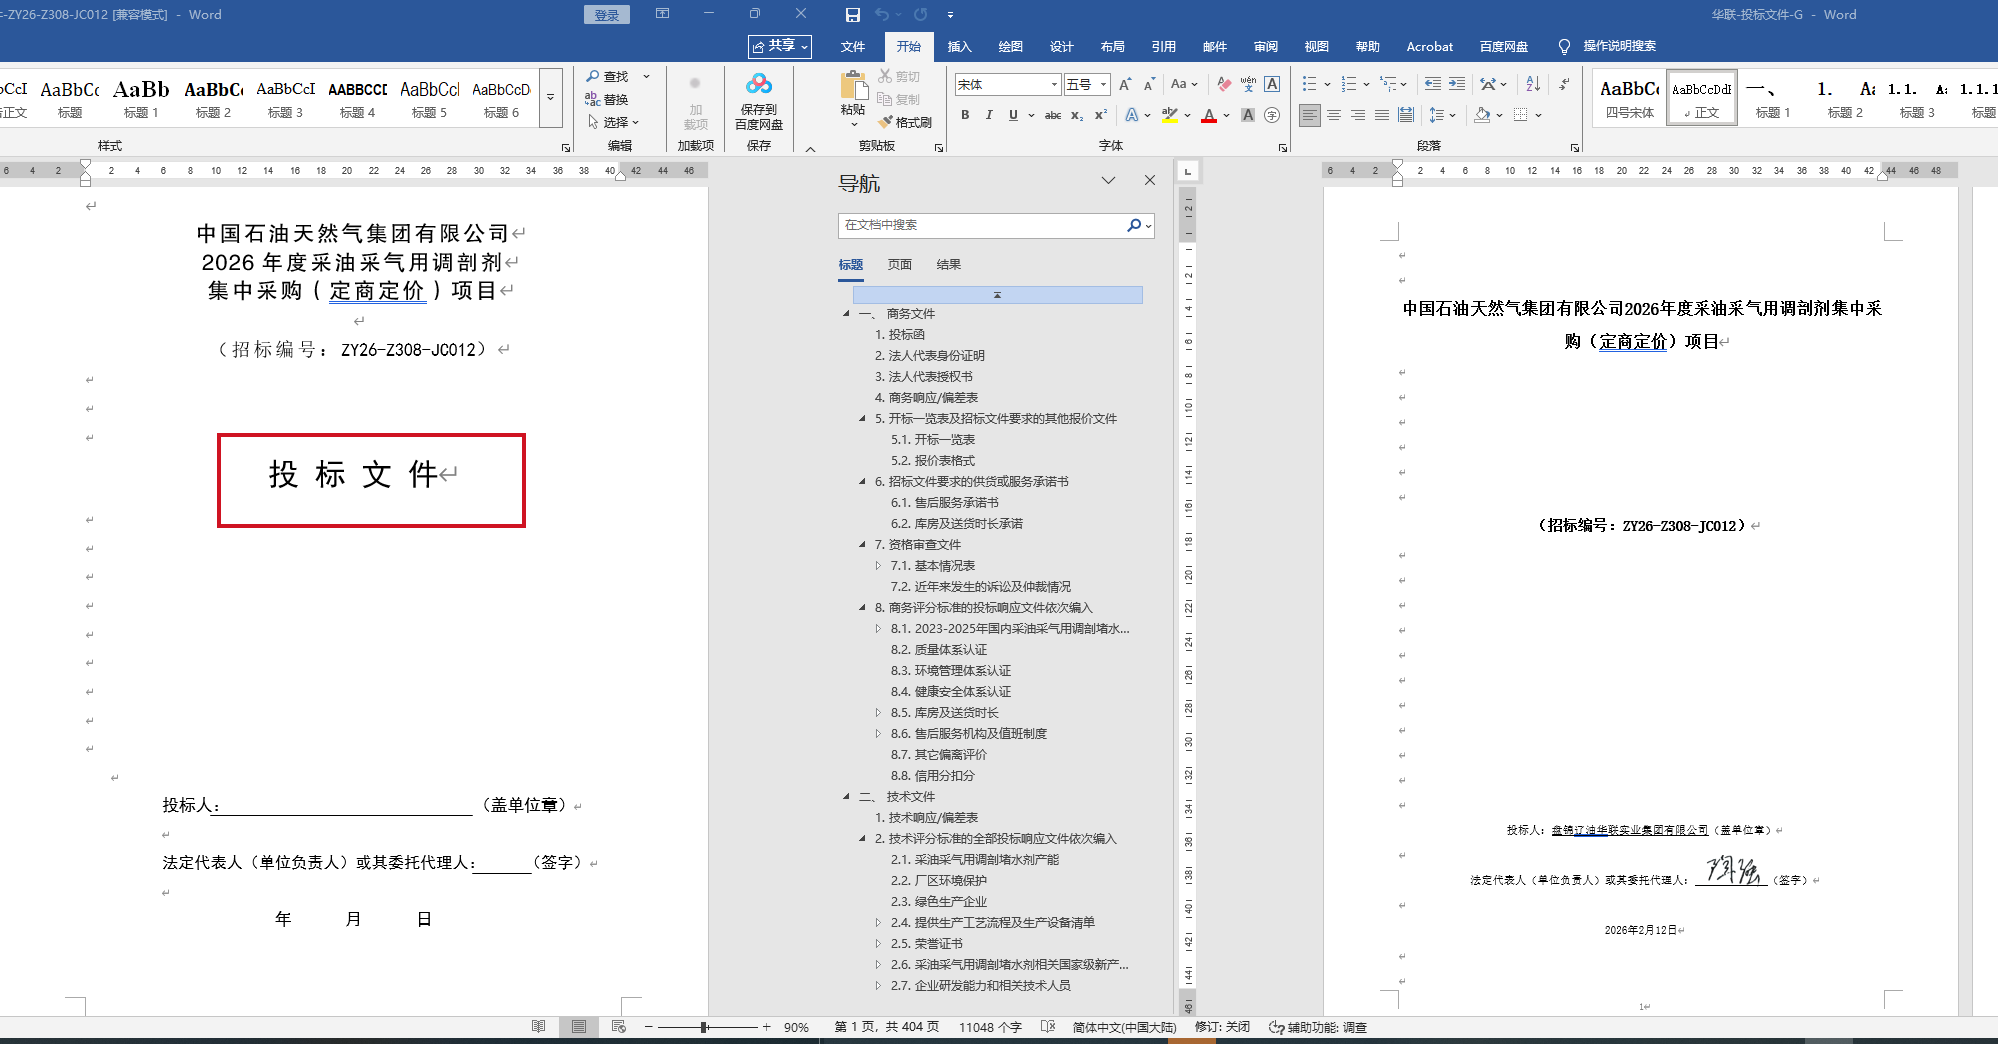Open the 布局 (Layout) ribbon tab
This screenshot has height=1044, width=1998.
[x=1112, y=46]
